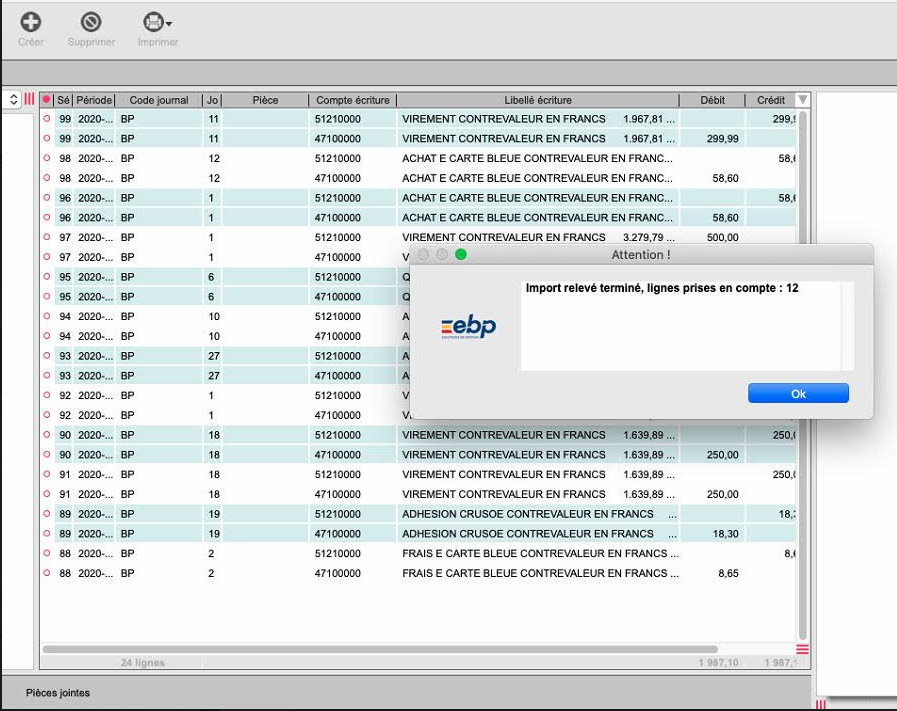897x711 pixels.
Task: Click journal day 12 in row 98 account 47100000
Action: (214, 178)
